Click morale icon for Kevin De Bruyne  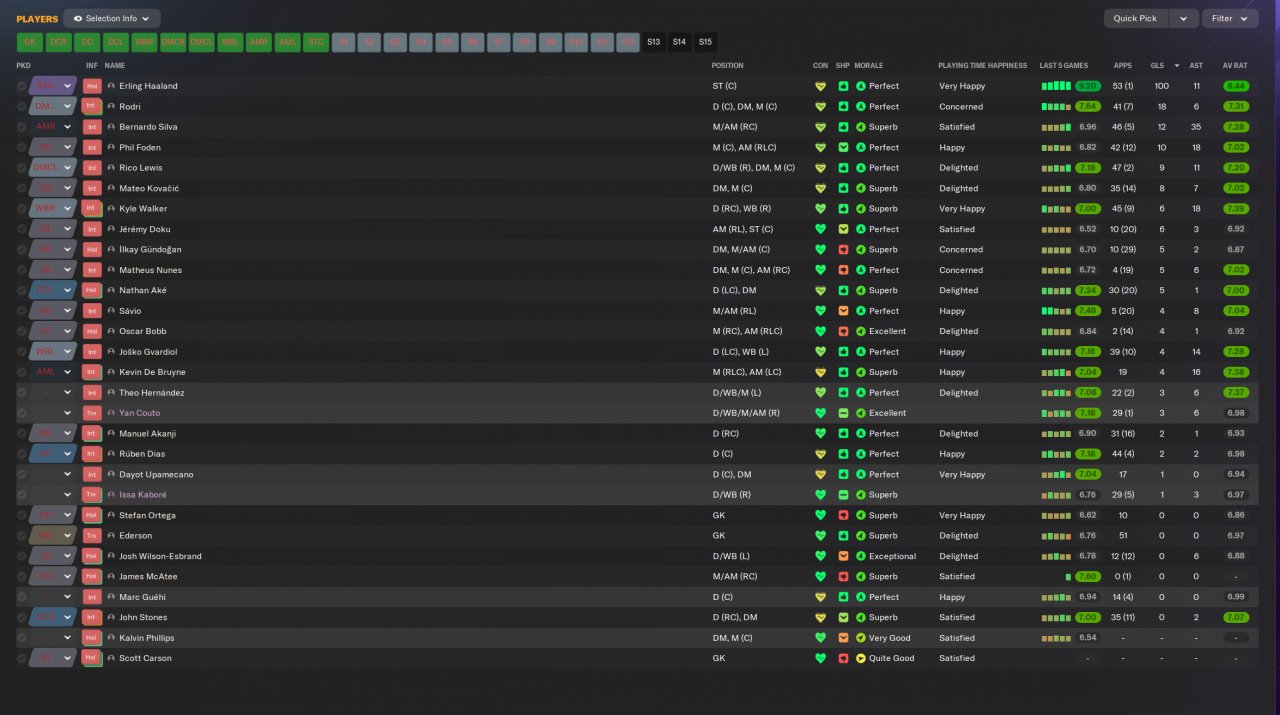(x=861, y=372)
